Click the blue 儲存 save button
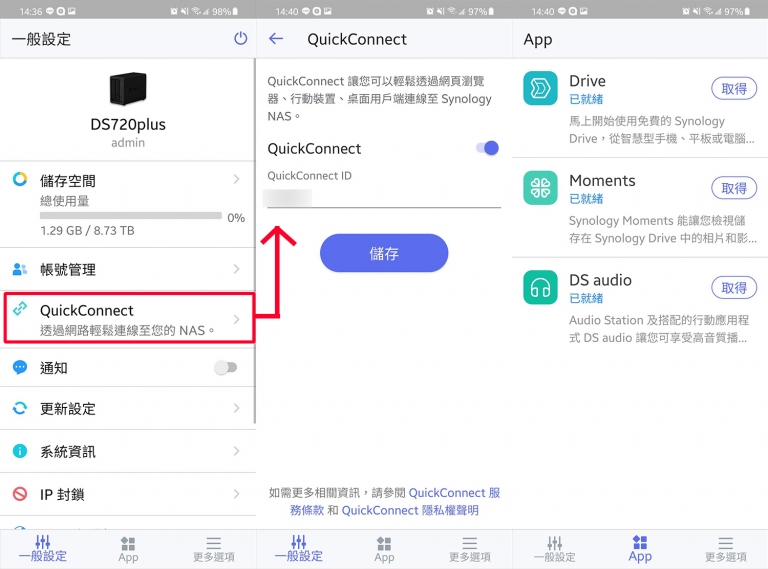Image resolution: width=768 pixels, height=569 pixels. 384,253
